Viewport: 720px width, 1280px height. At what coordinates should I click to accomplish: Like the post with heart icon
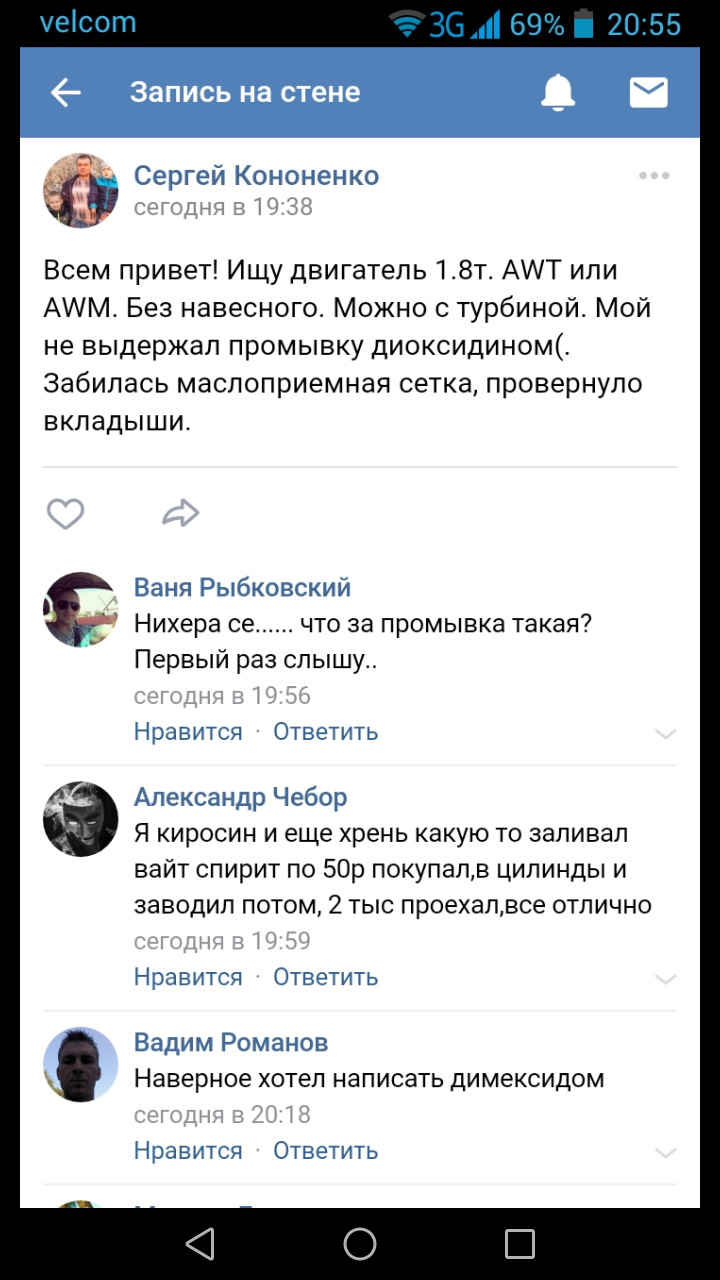click(x=66, y=514)
